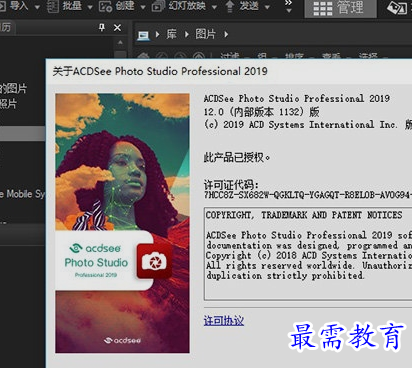412x368 pixels.
Task: Show more toolbar items via overflow chevron
Action: tap(288, 6)
